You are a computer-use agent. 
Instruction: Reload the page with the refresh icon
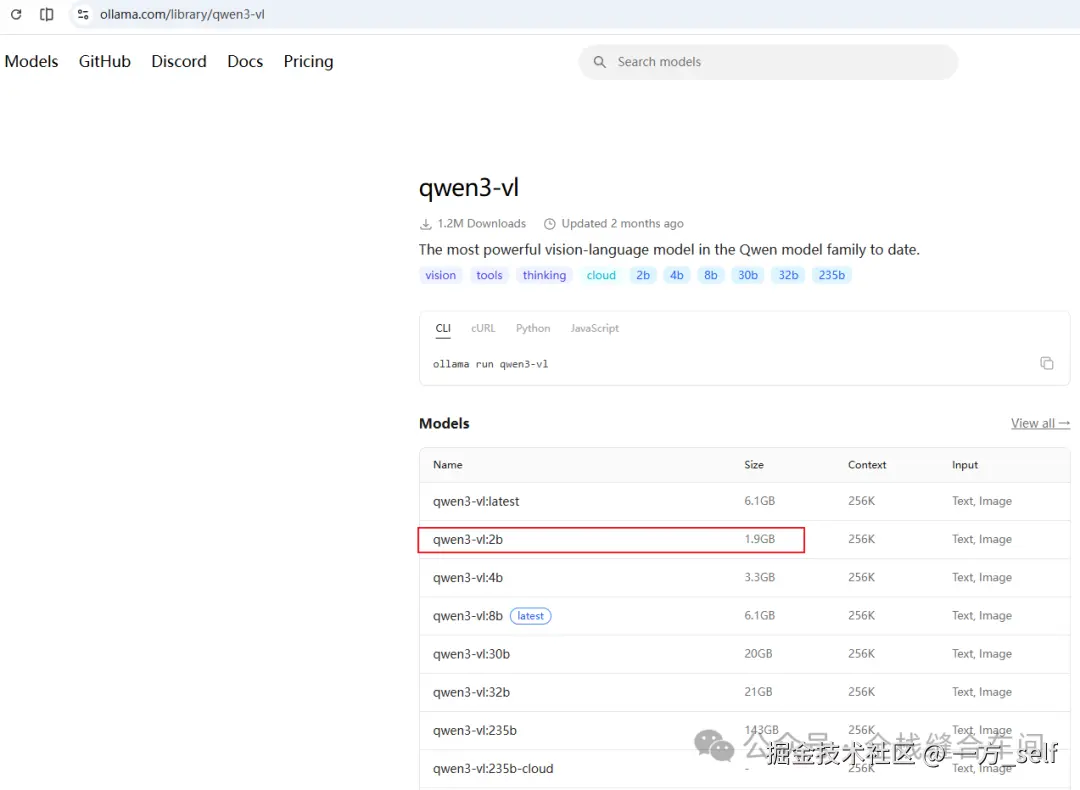click(x=16, y=14)
